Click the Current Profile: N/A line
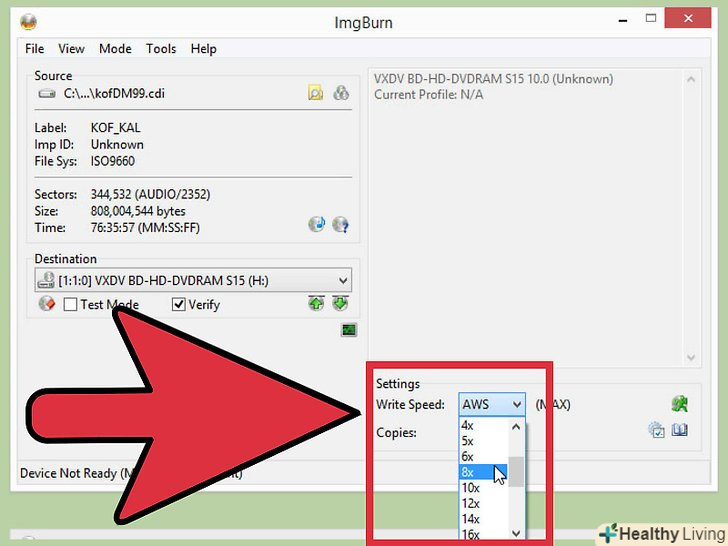This screenshot has height=546, width=728. coord(429,95)
